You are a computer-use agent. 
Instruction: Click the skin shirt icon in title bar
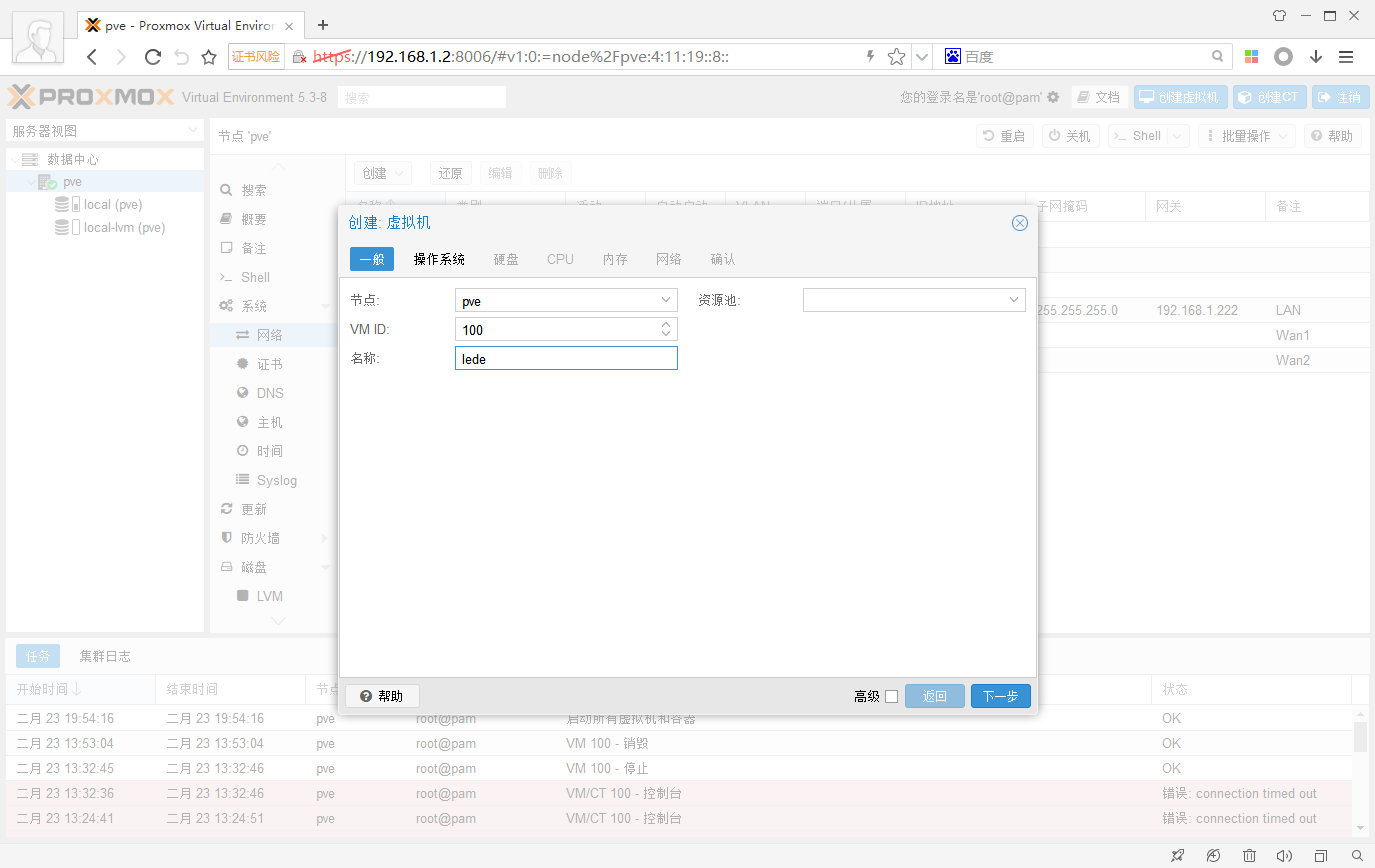(x=1279, y=16)
